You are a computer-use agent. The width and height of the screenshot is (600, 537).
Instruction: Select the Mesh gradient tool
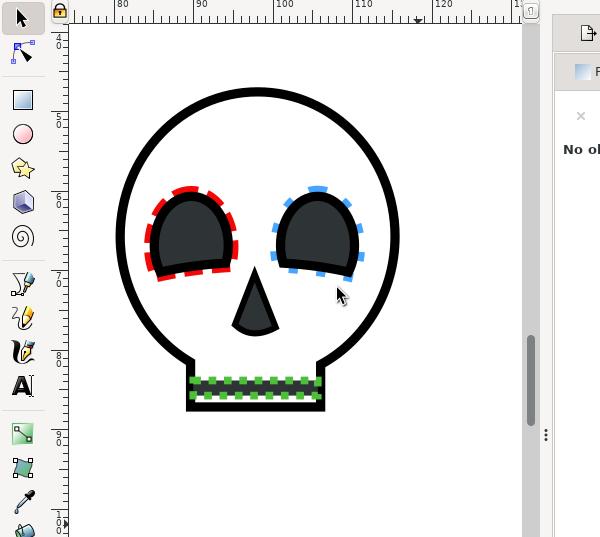[x=22, y=467]
